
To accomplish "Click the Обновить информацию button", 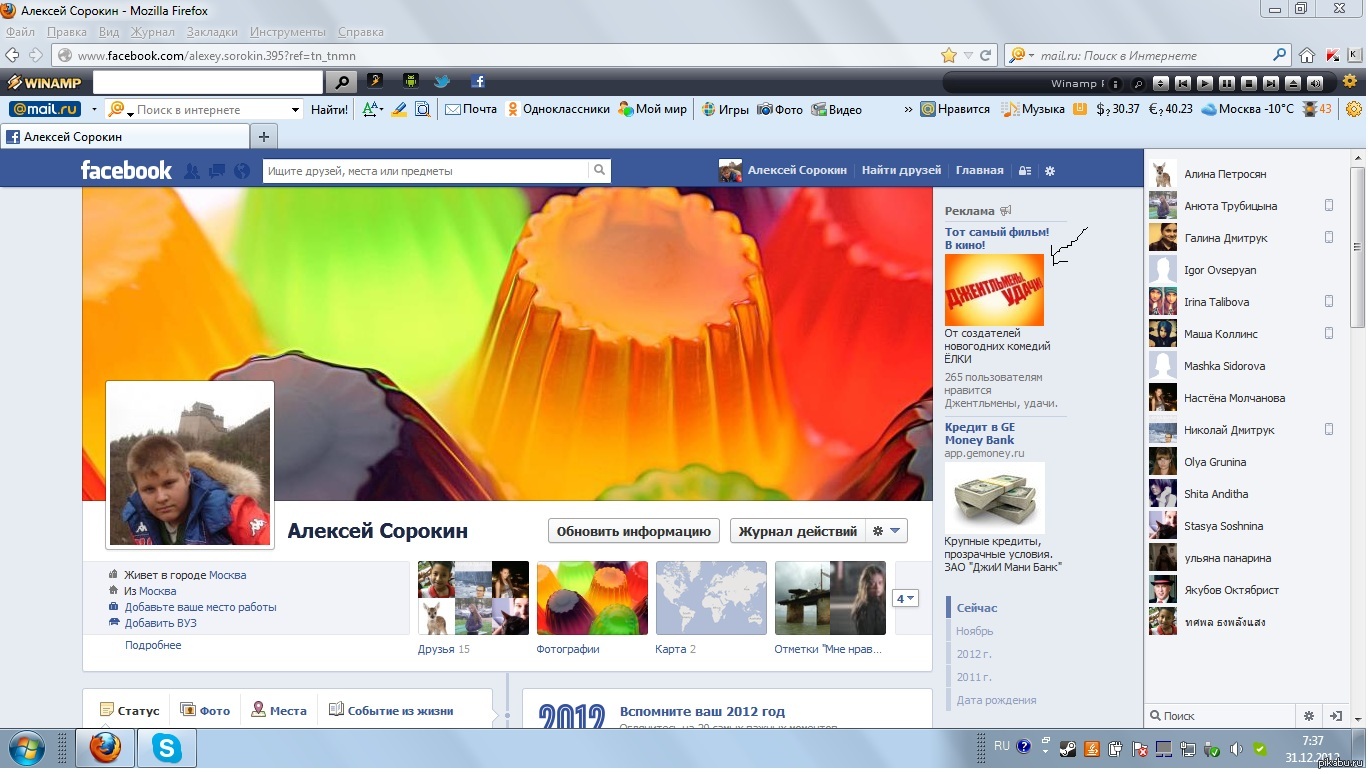I will (634, 531).
